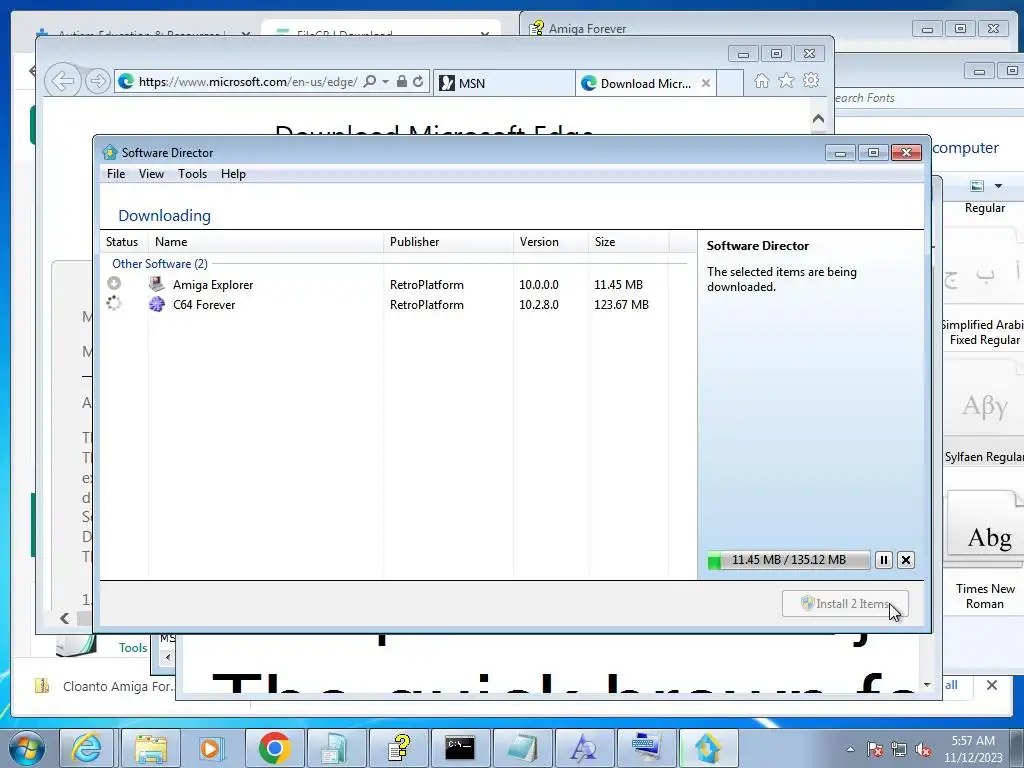Open On-Screen Keyboard from the taskbar

click(x=646, y=748)
